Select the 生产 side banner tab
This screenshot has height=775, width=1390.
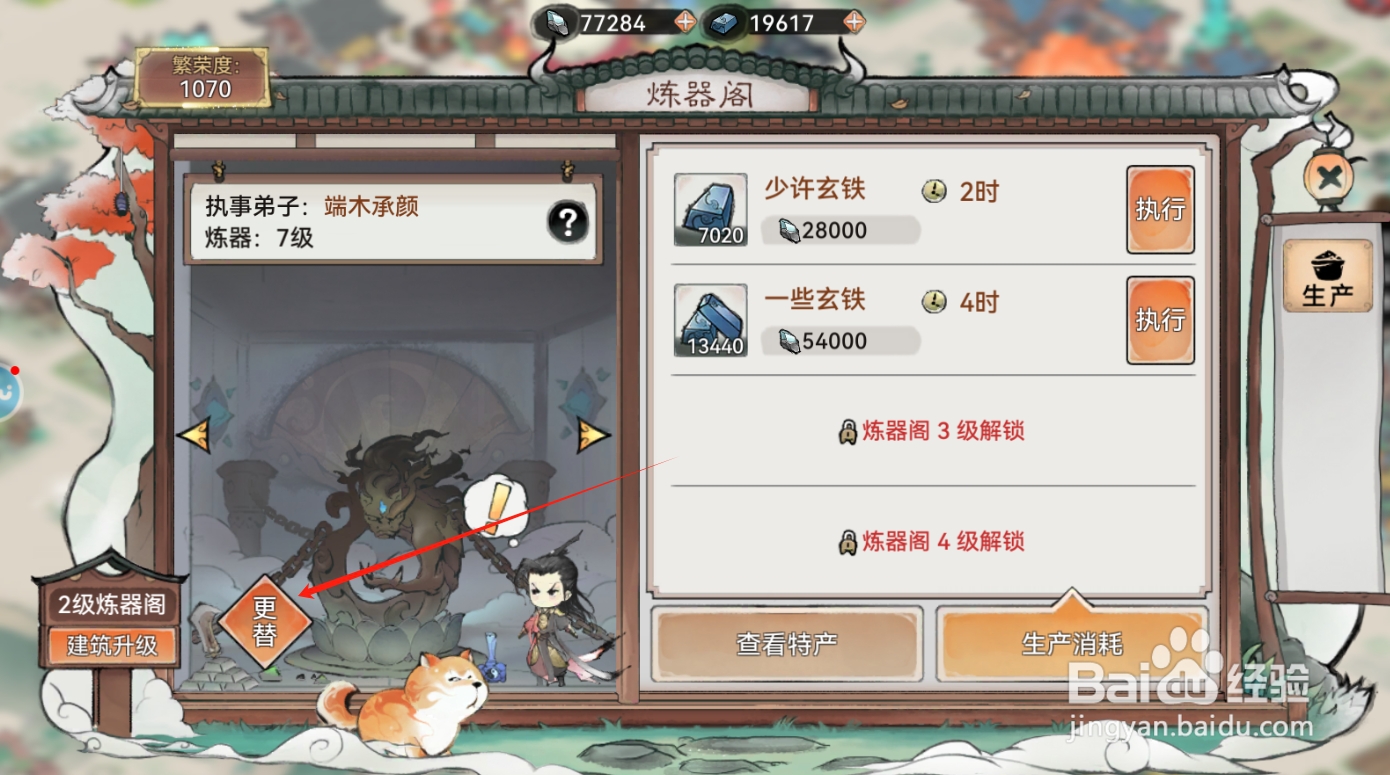(x=1327, y=277)
